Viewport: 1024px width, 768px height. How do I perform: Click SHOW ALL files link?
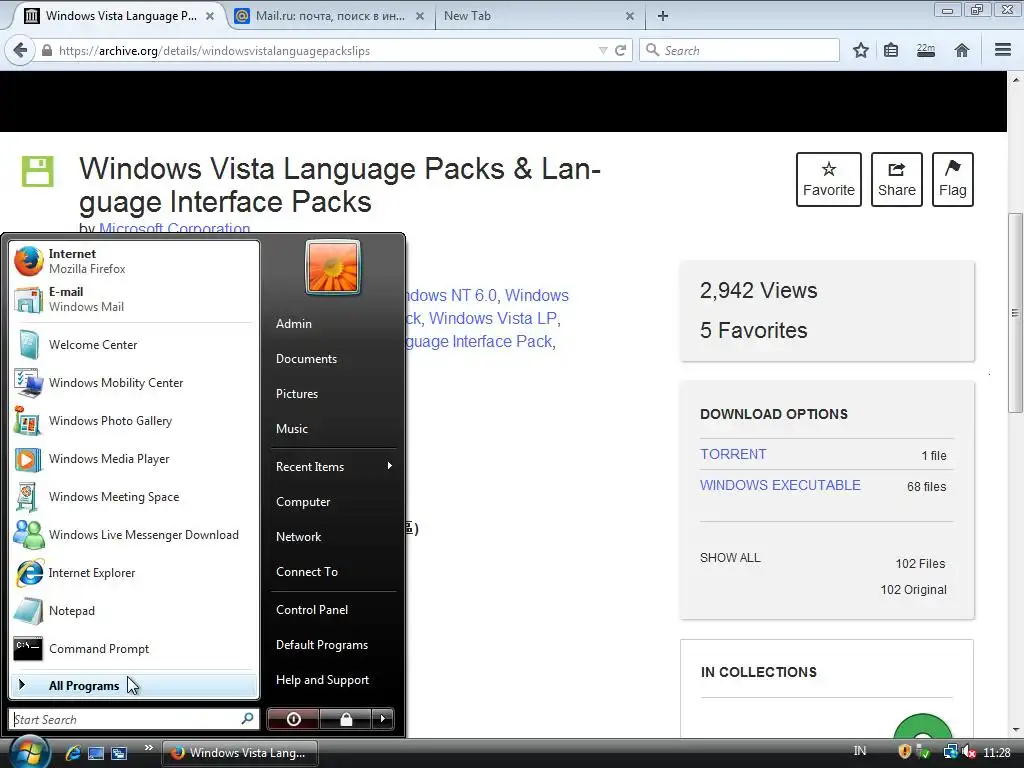tap(730, 558)
